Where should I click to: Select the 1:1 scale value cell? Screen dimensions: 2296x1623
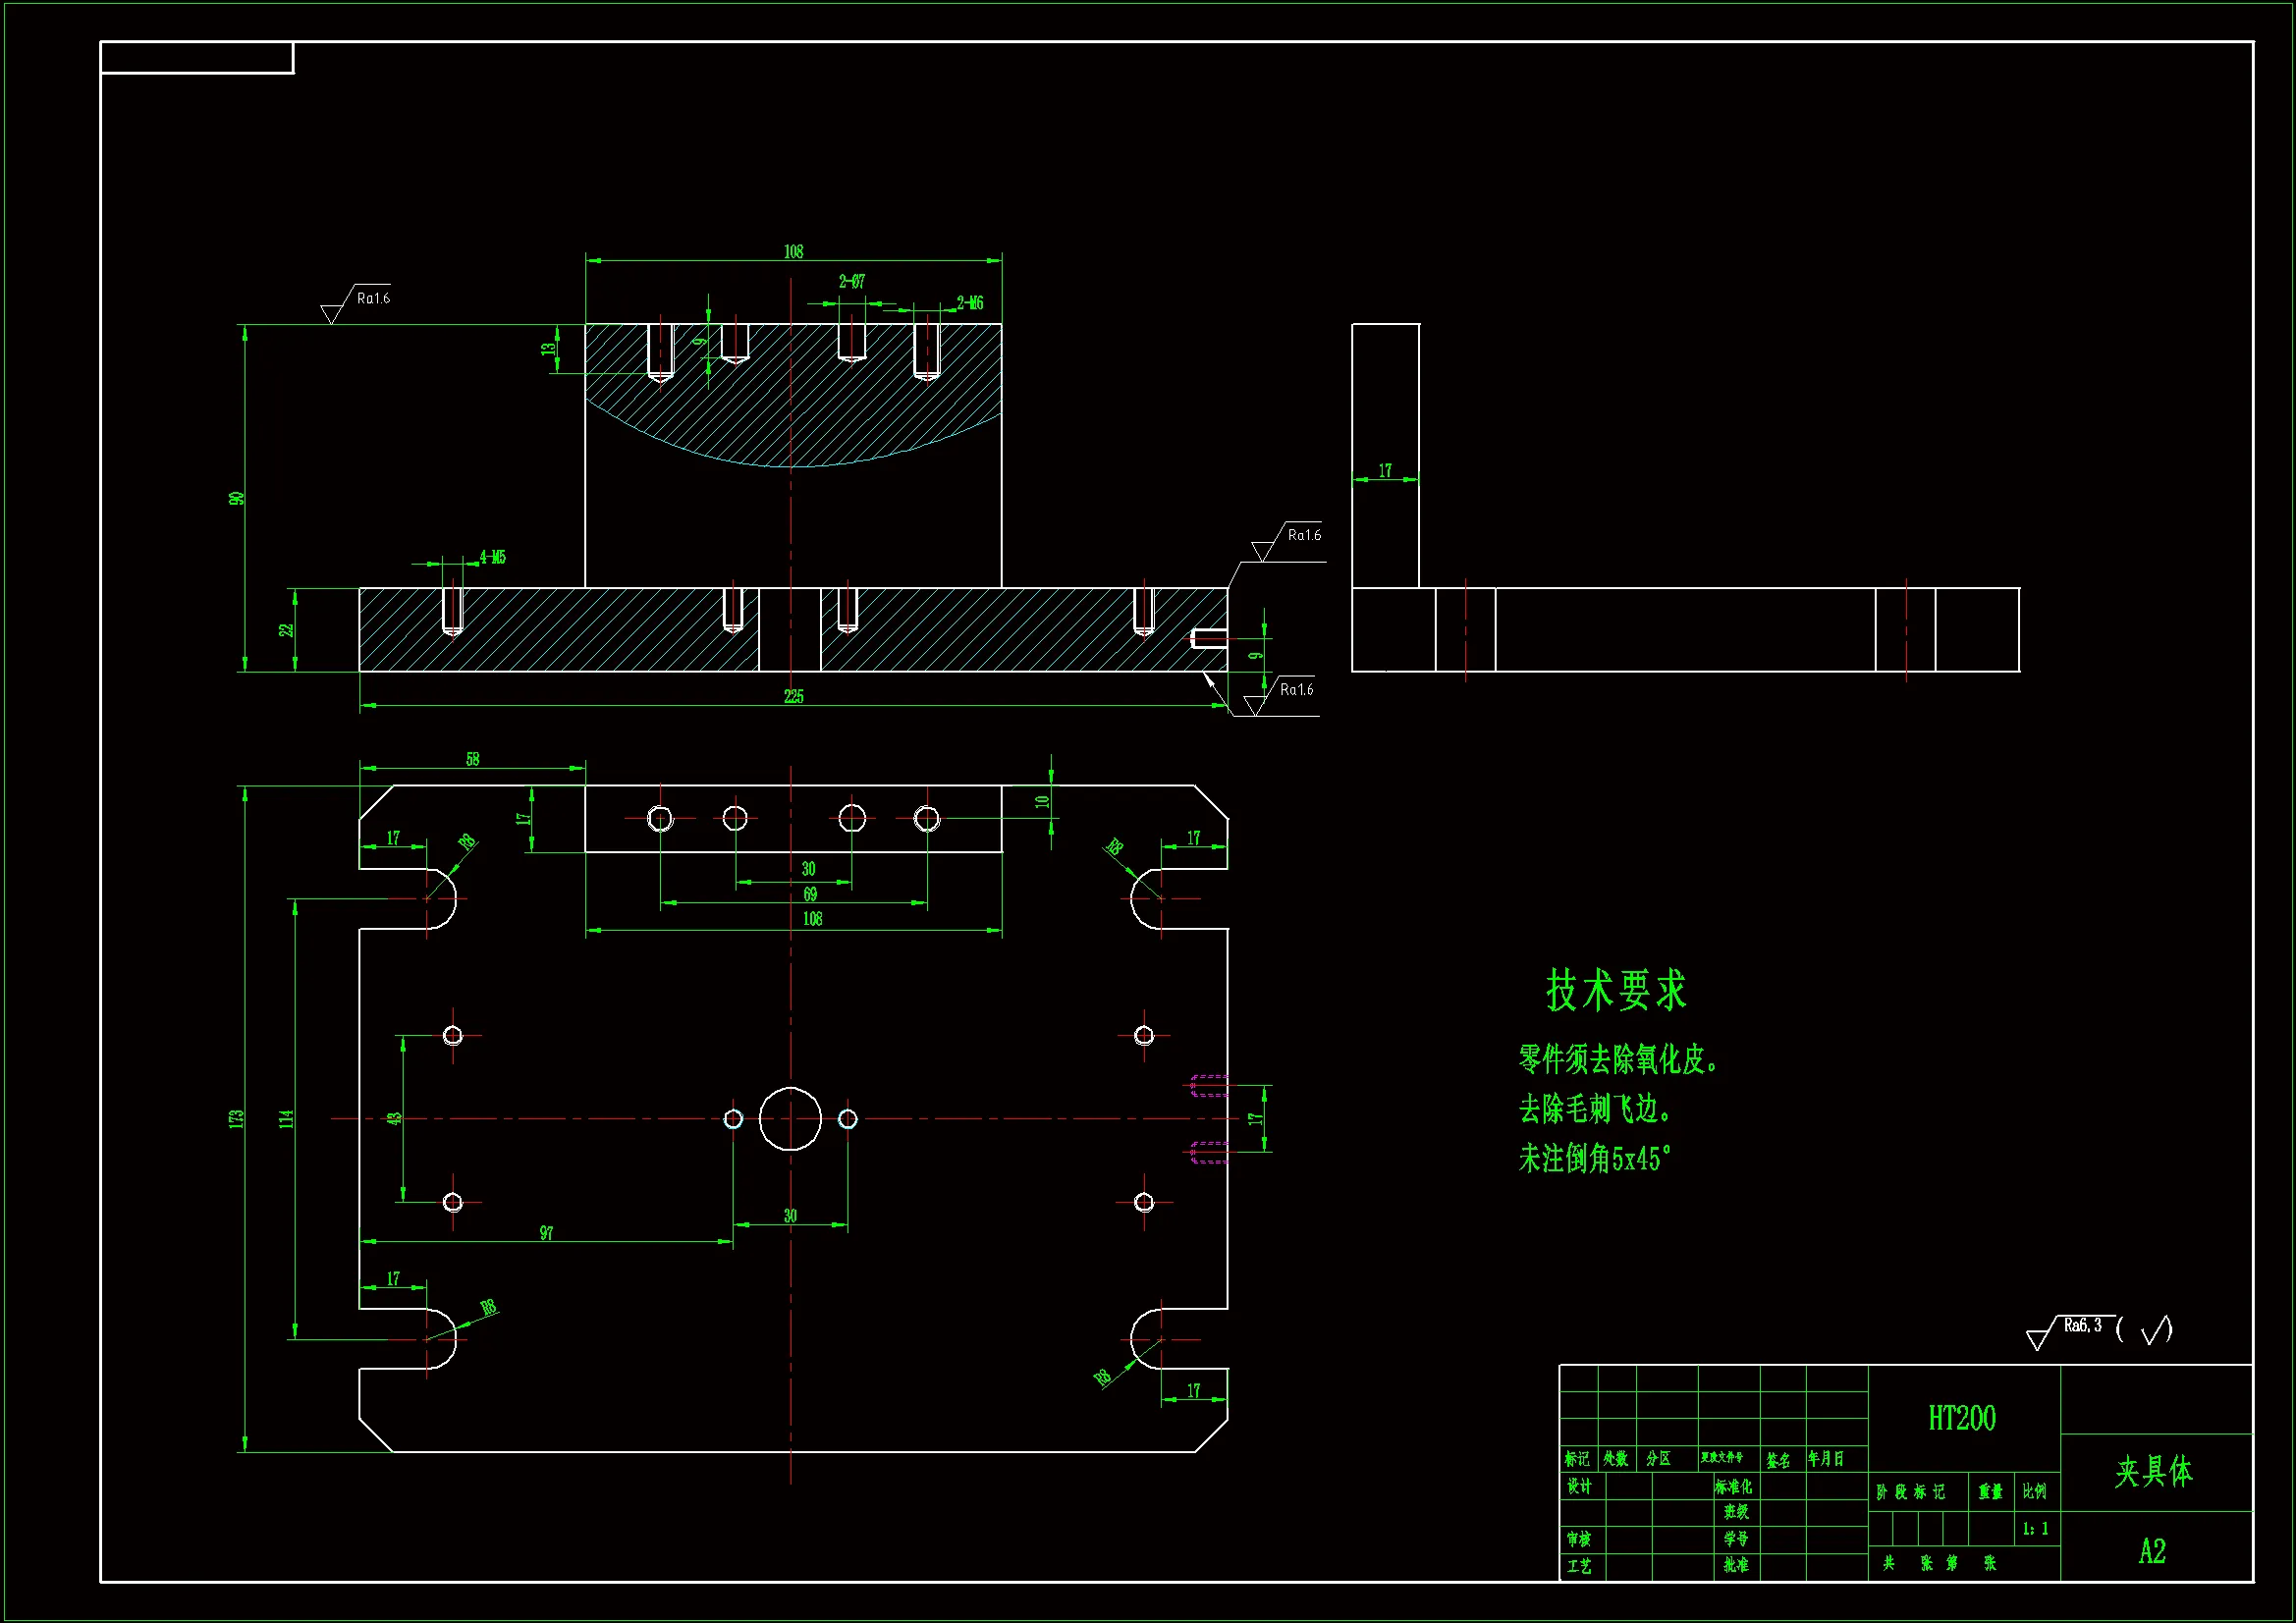coord(2035,1529)
